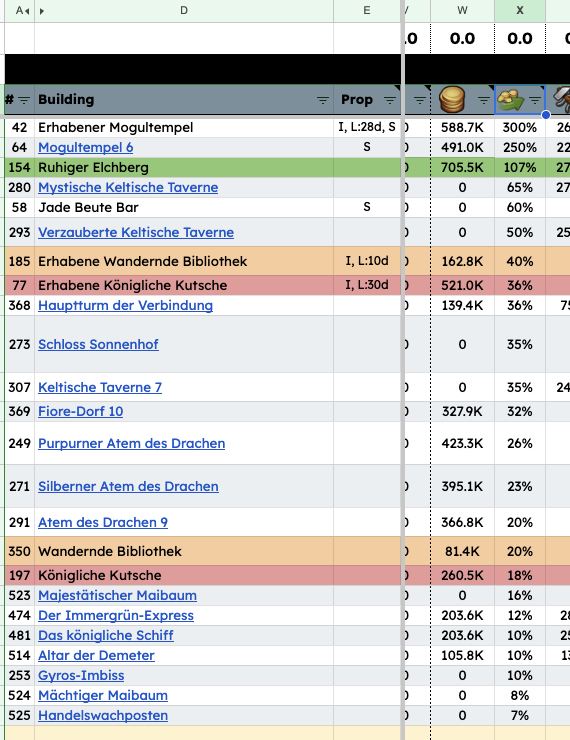The image size is (570, 740).
Task: Open filter menu for Building column
Action: (x=323, y=100)
